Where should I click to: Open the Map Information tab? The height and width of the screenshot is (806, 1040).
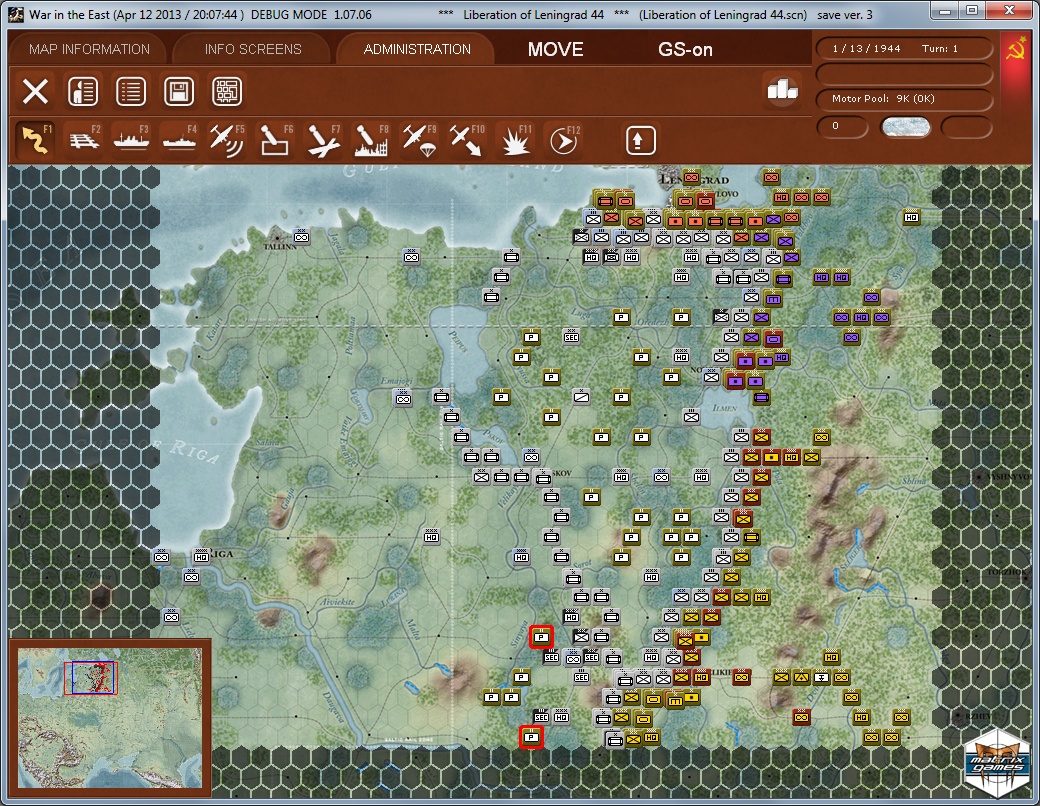tap(89, 49)
